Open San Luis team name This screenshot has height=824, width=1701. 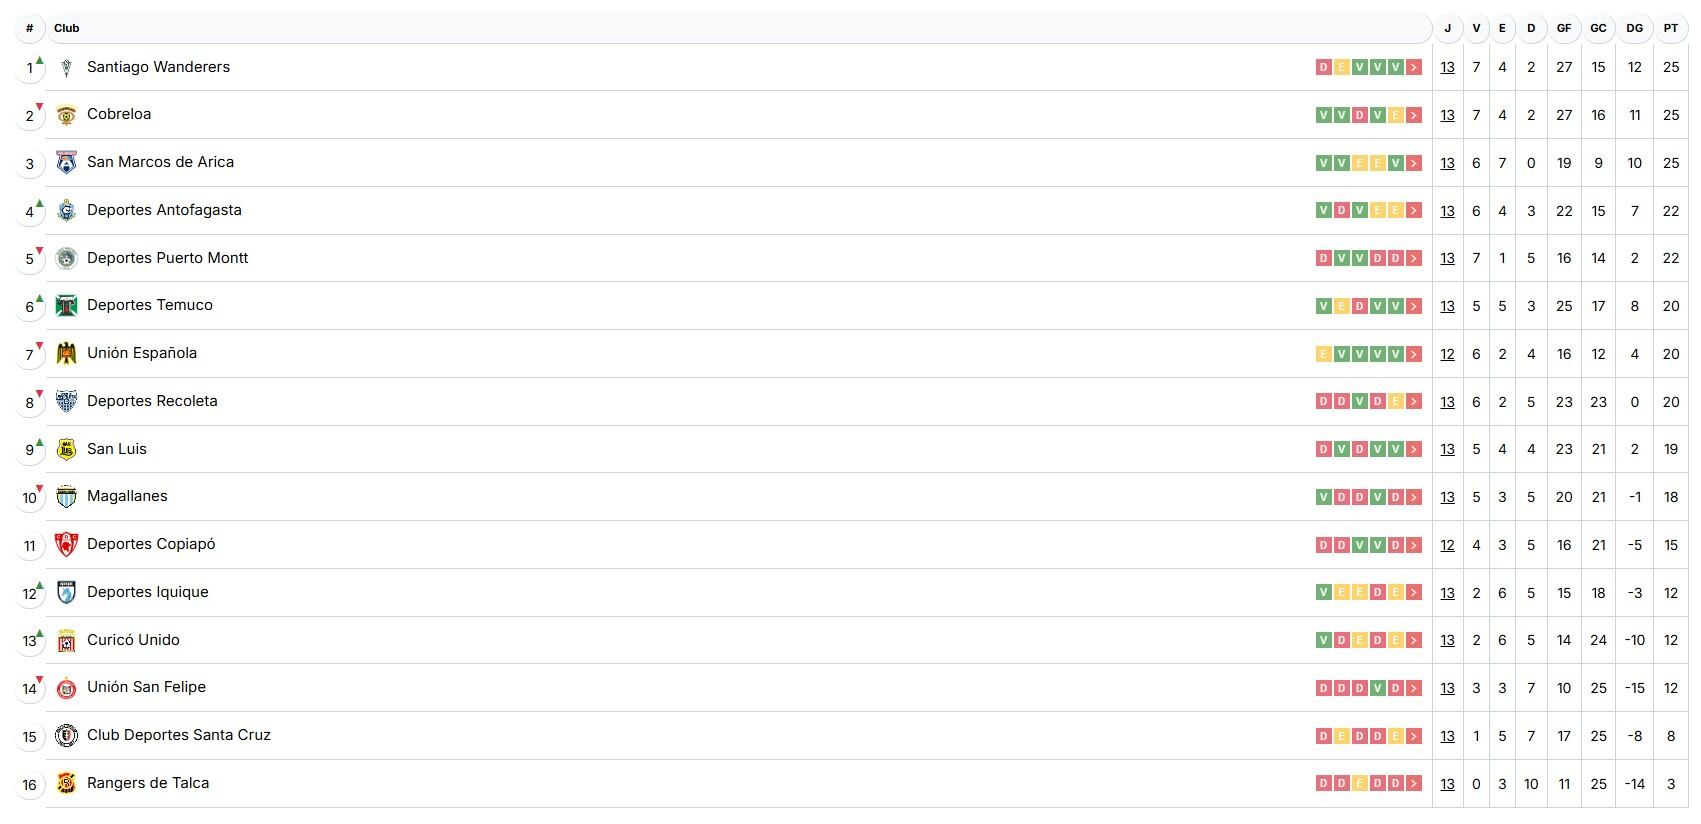click(x=117, y=449)
